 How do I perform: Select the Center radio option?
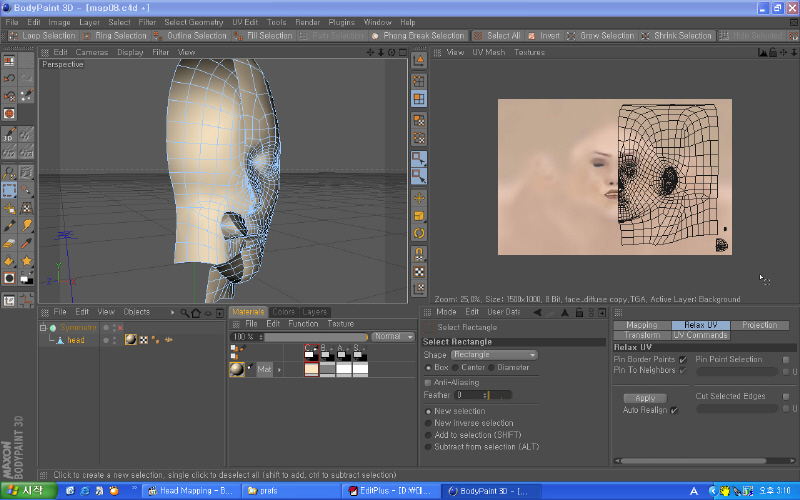(455, 368)
